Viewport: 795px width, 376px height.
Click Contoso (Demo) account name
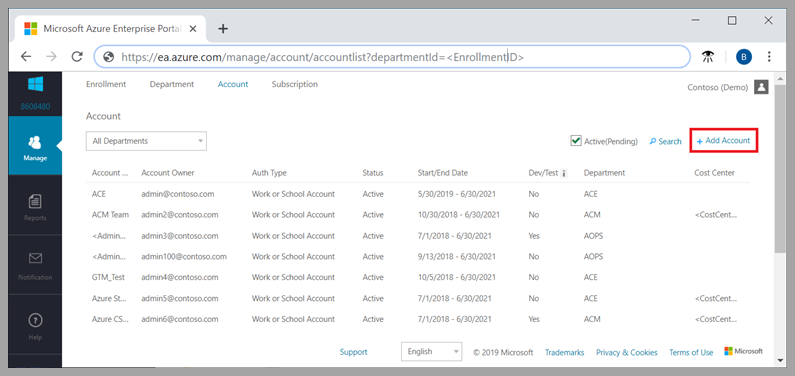(717, 88)
